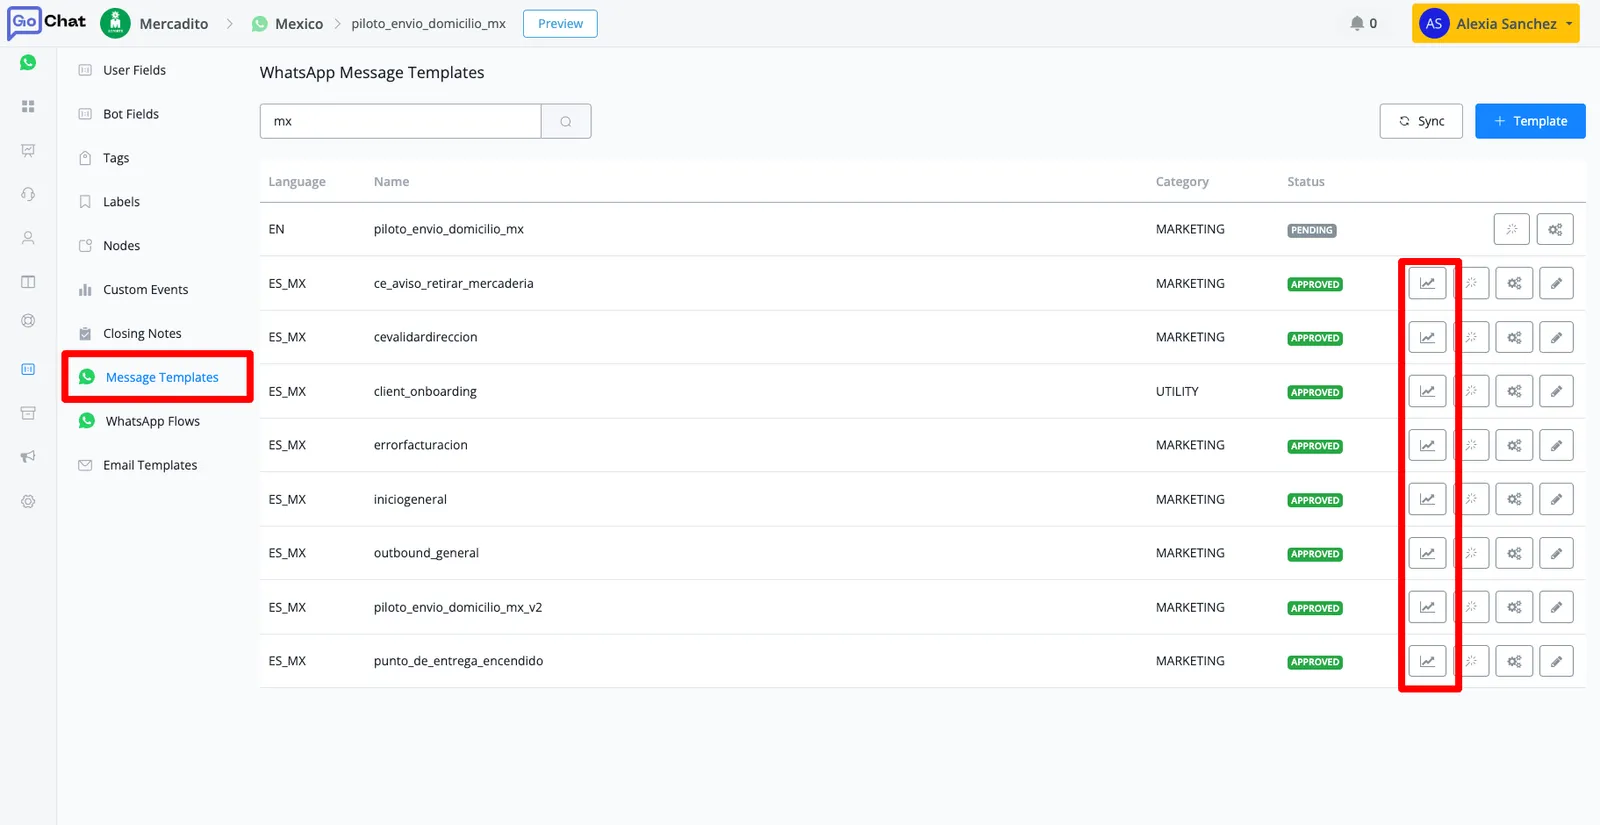Open iniciogeneral analytics chart icon
The height and width of the screenshot is (825, 1600).
click(x=1427, y=499)
